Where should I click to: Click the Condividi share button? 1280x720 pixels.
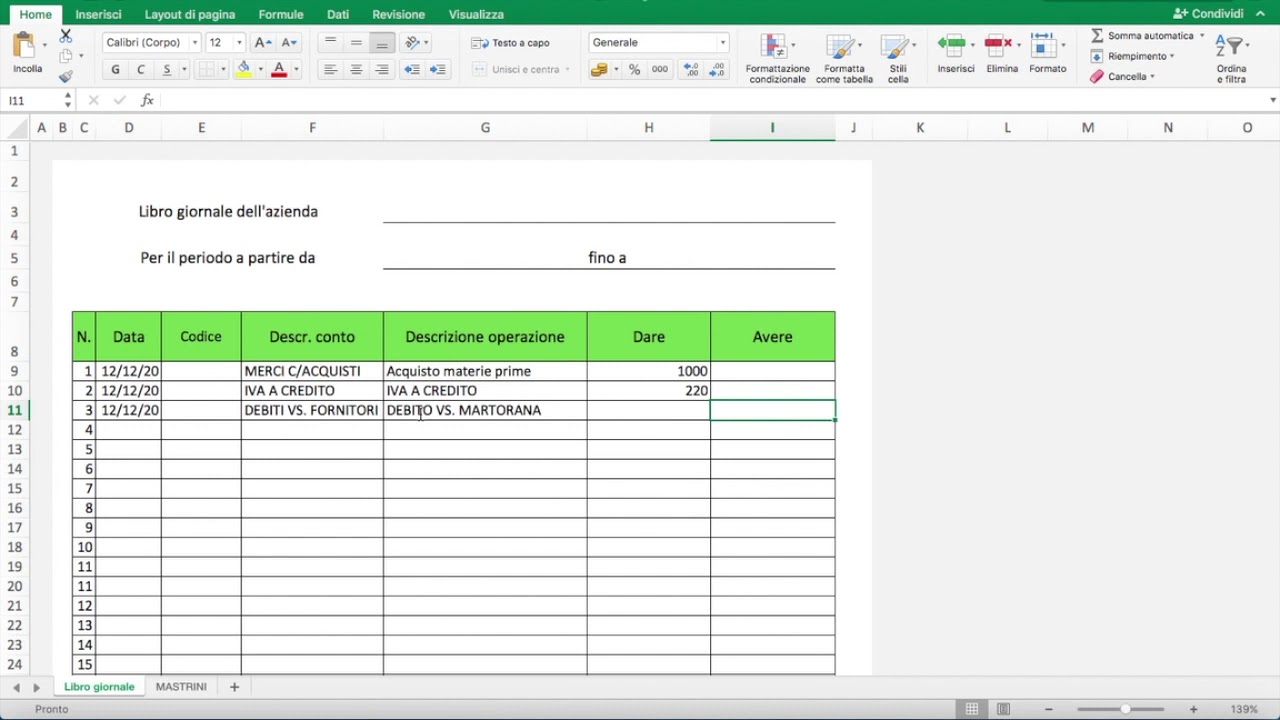(x=1208, y=14)
